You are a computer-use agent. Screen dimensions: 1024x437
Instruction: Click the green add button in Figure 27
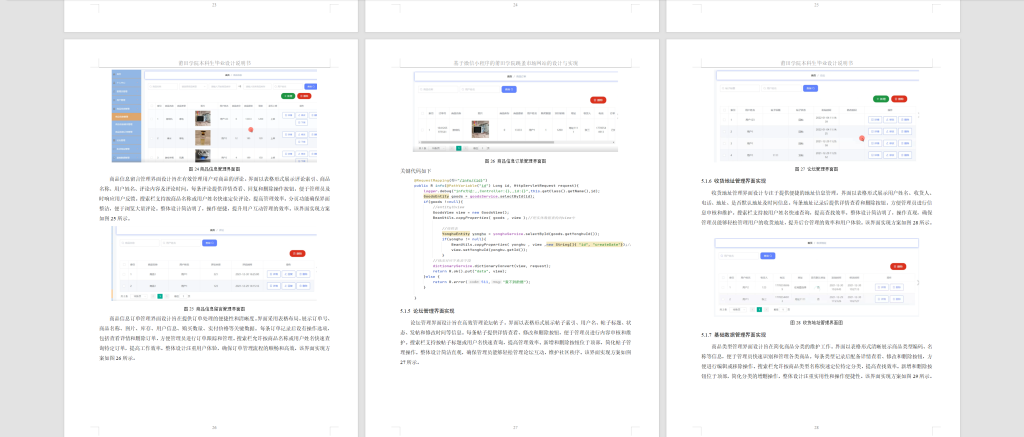click(881, 99)
